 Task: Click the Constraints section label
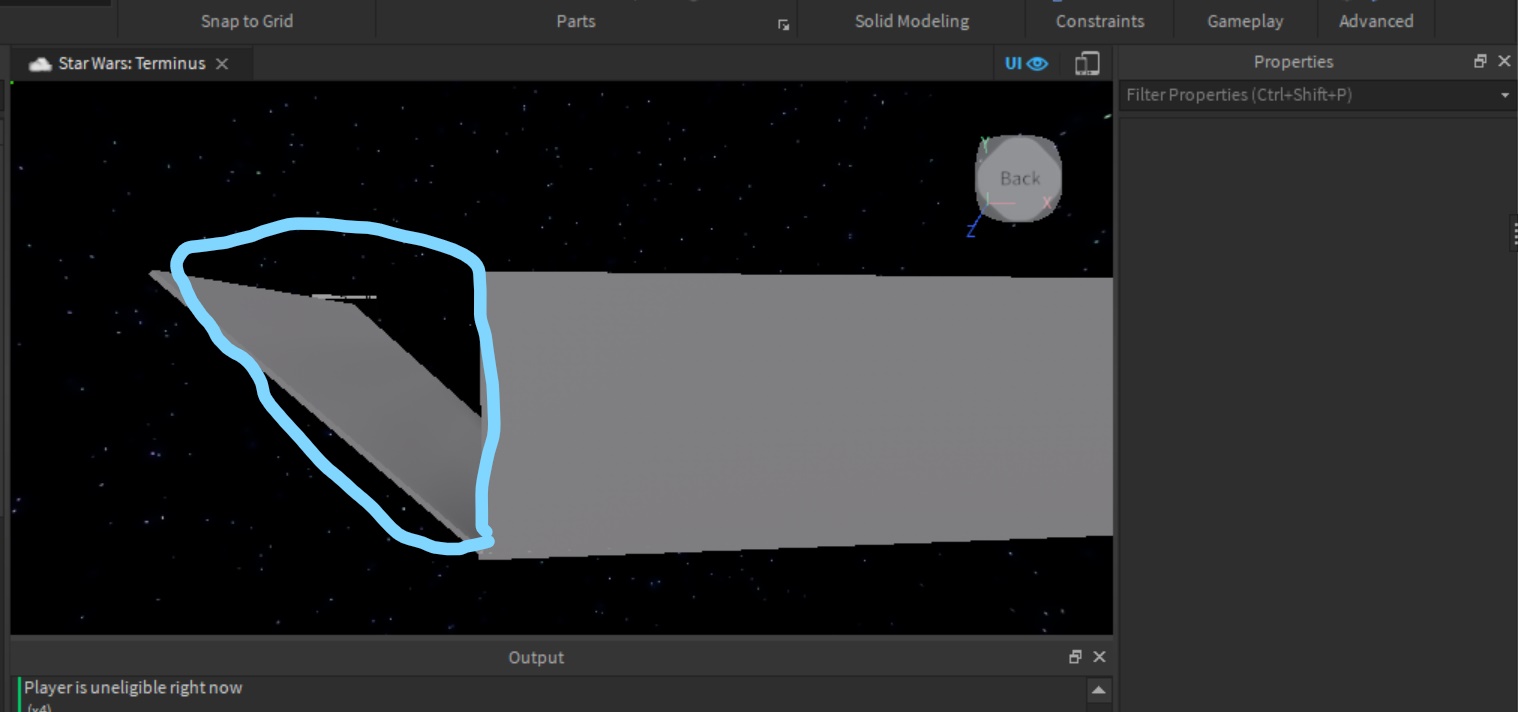(x=1100, y=21)
